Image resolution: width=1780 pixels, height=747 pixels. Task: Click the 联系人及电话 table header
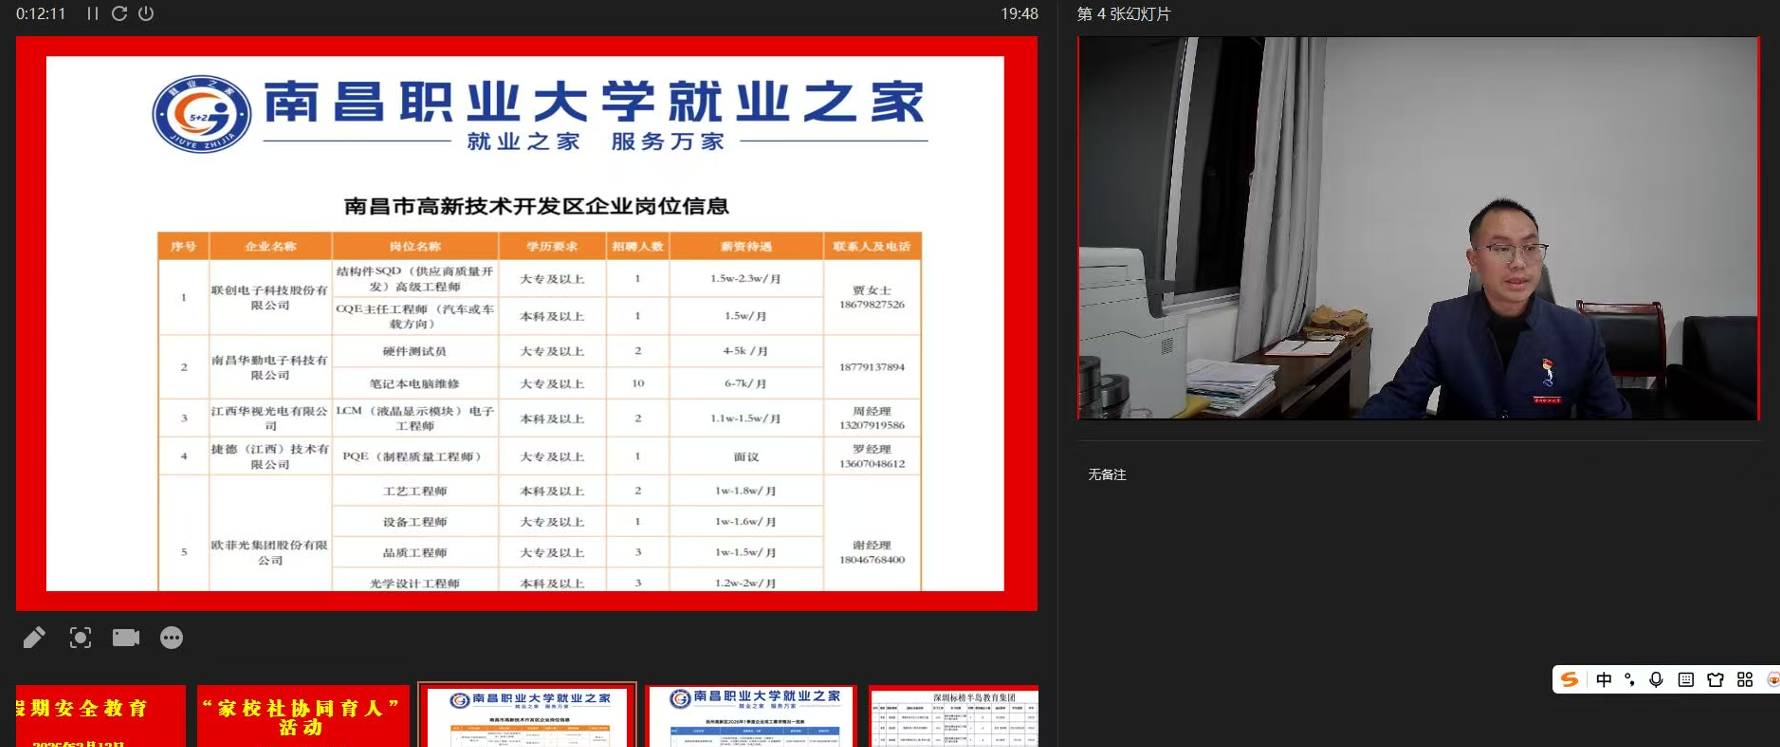tap(872, 246)
